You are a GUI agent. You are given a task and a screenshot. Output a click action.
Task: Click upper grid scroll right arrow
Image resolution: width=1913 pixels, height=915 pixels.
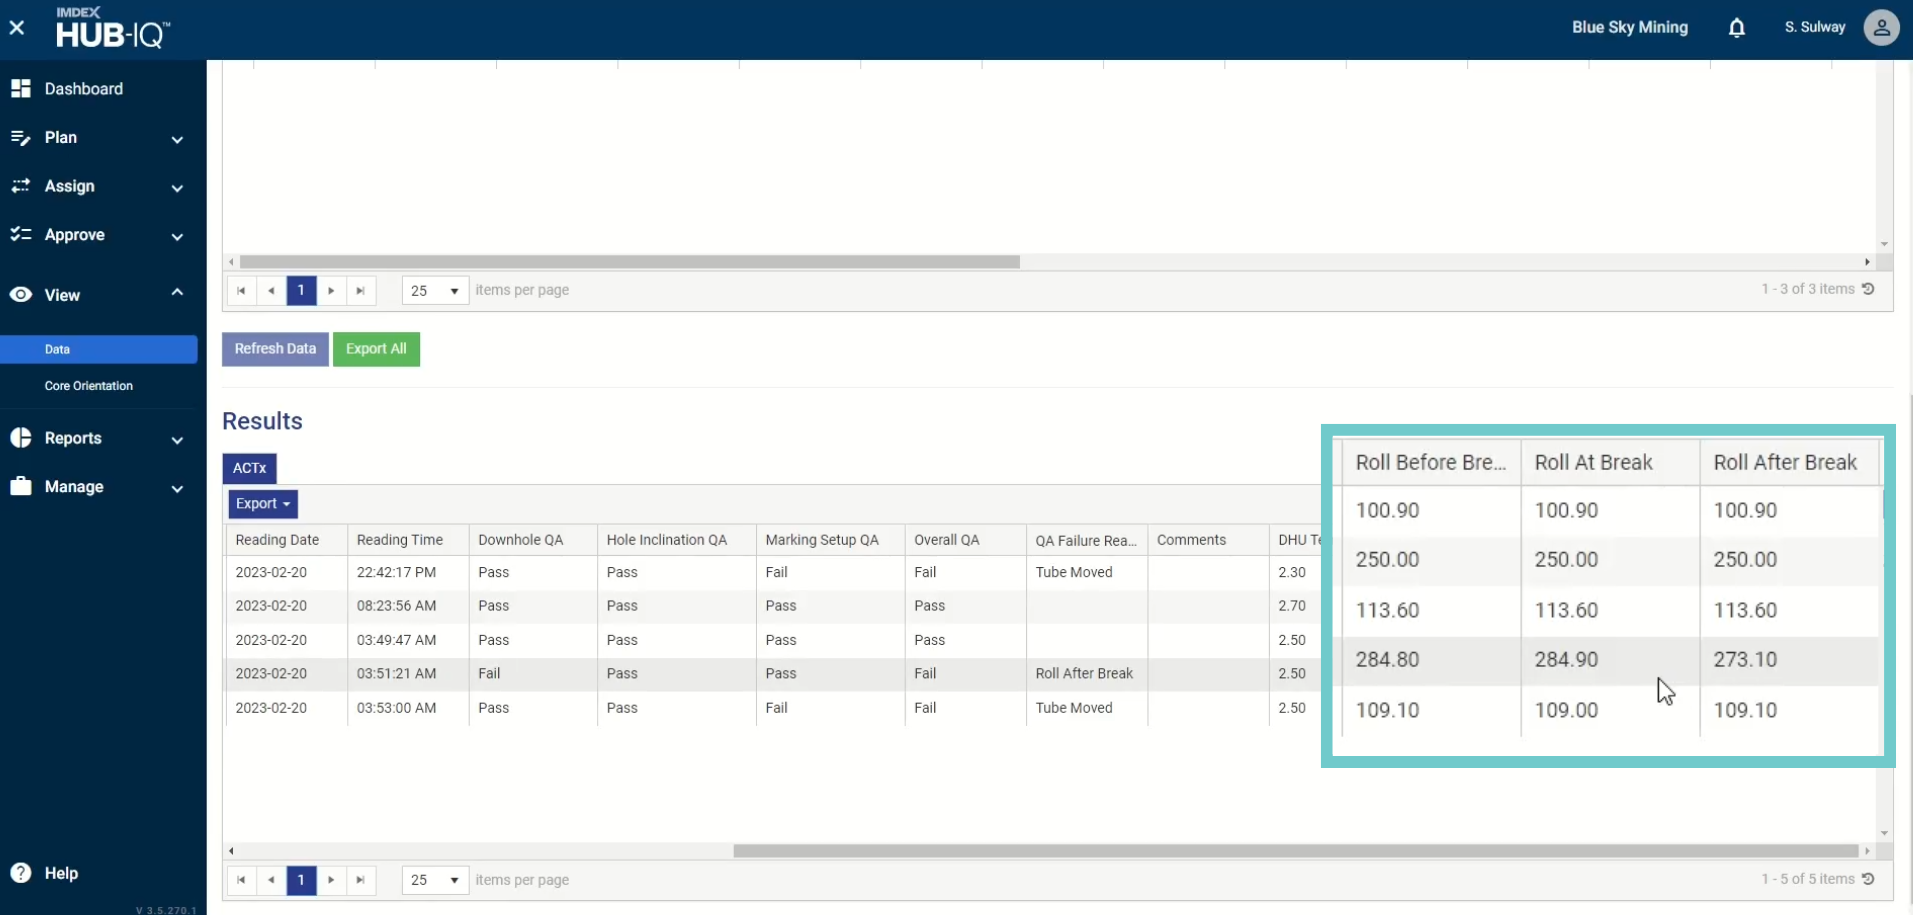(1867, 262)
